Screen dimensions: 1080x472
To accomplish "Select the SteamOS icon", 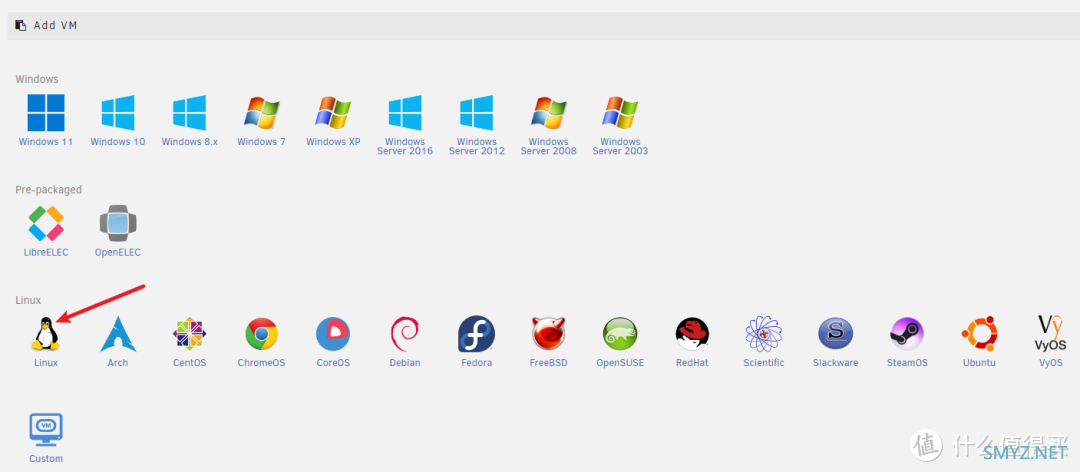I will coord(907,334).
